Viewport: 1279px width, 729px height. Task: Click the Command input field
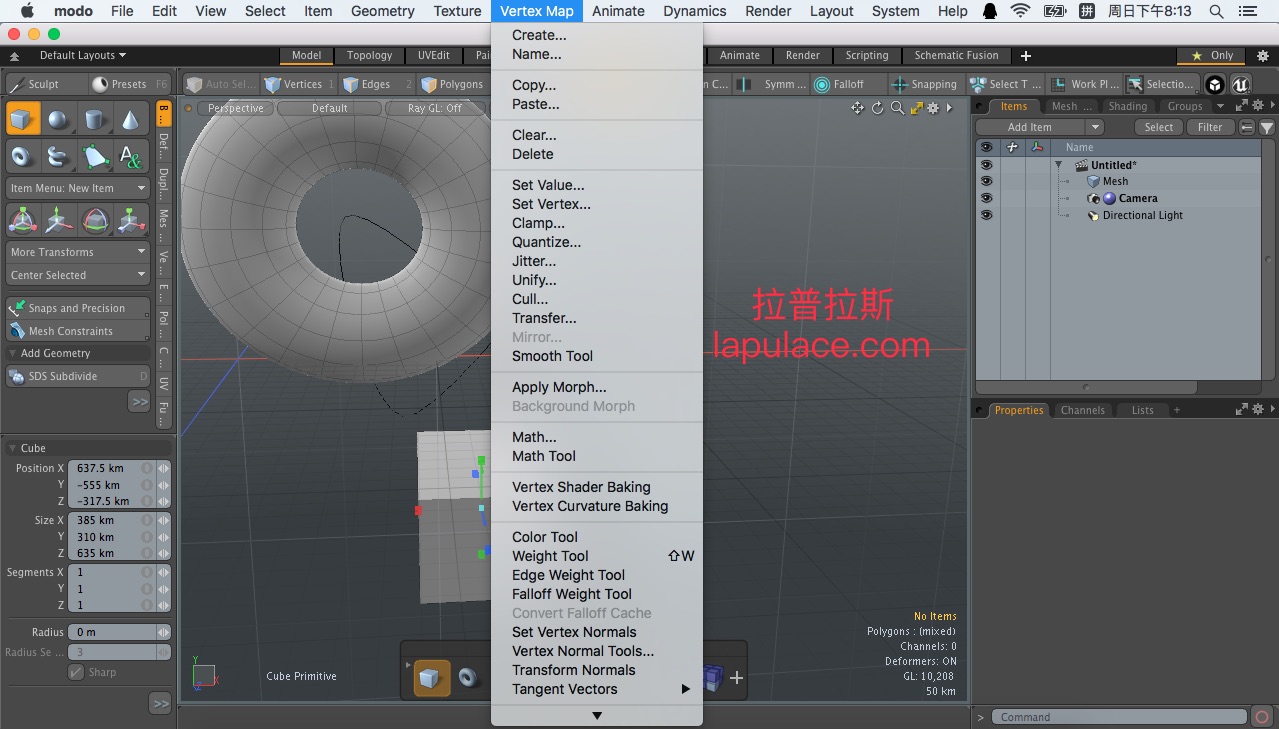coord(1118,717)
